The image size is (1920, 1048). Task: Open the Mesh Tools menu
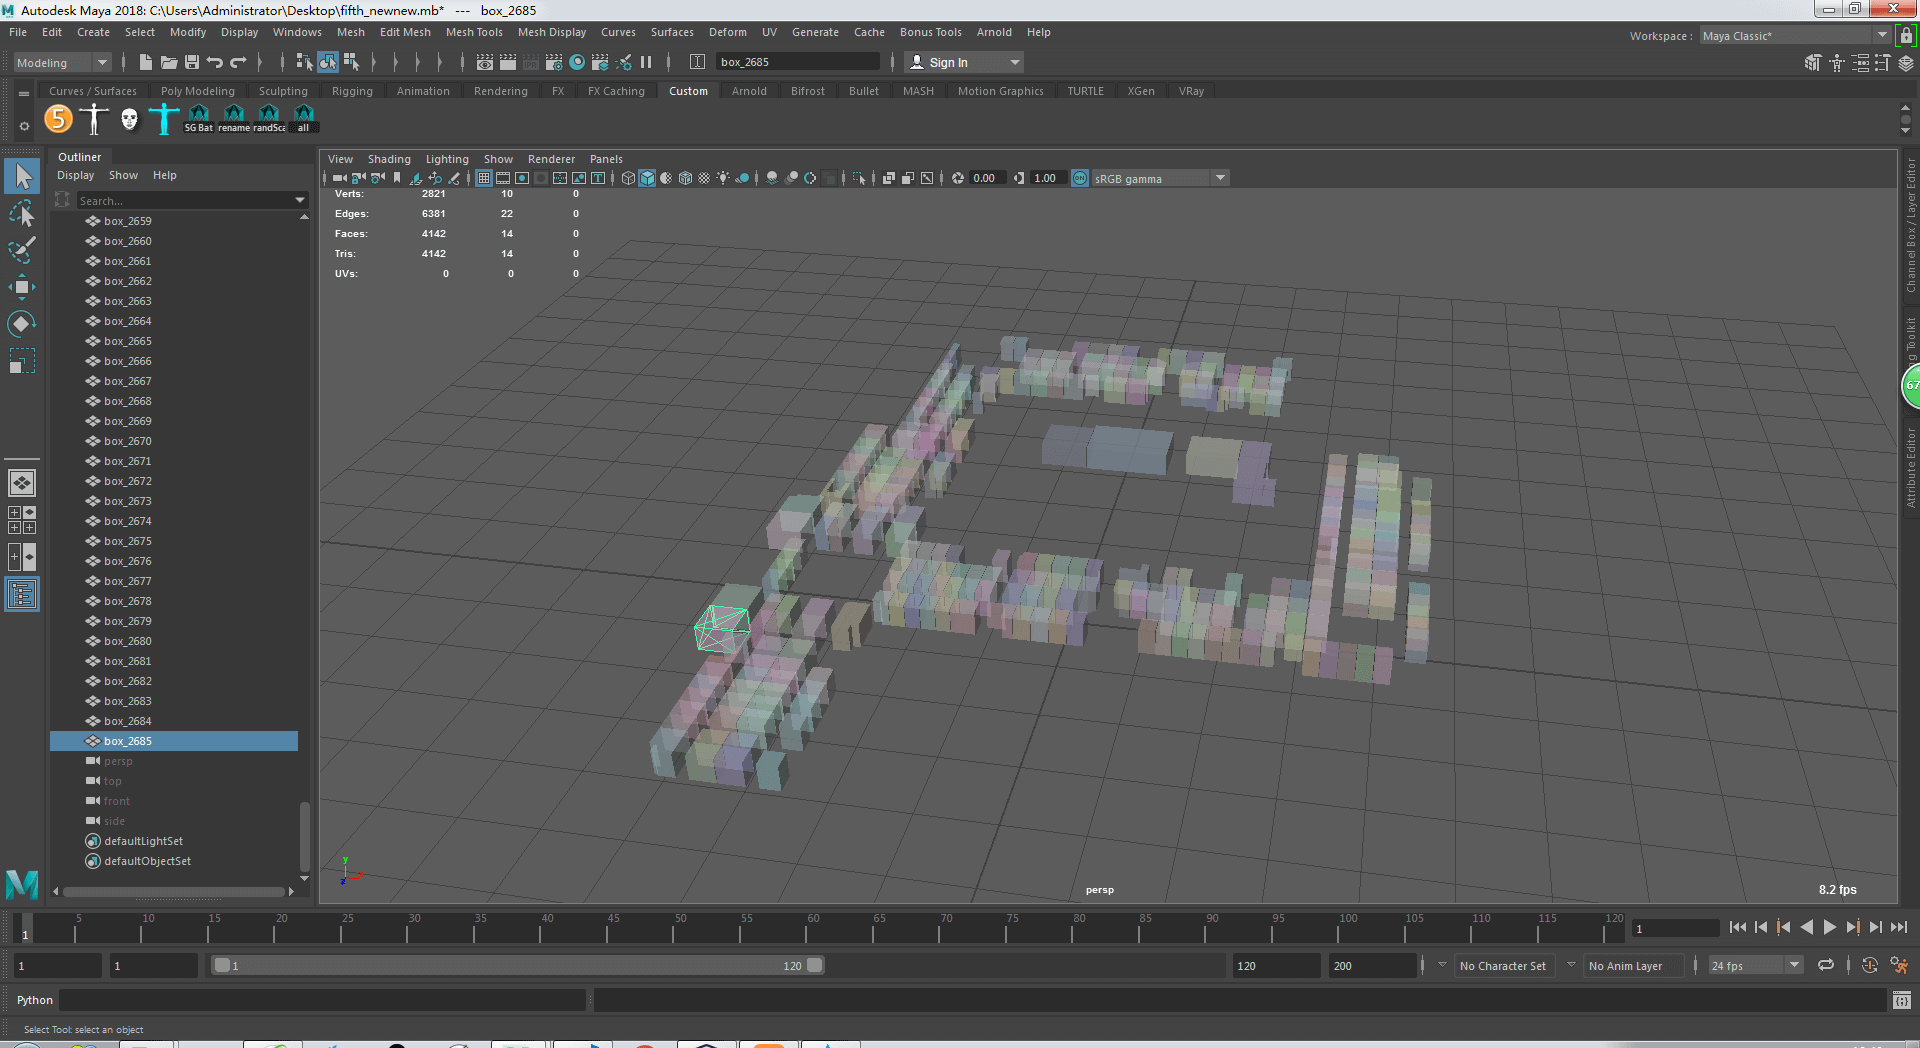474,32
